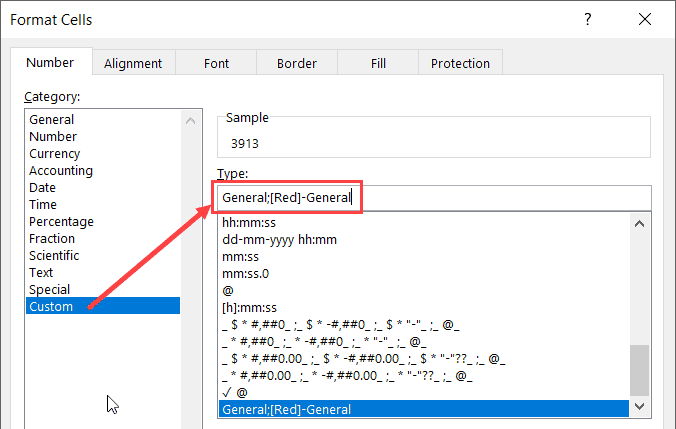The height and width of the screenshot is (429, 676).
Task: Select the General category
Action: pos(52,120)
